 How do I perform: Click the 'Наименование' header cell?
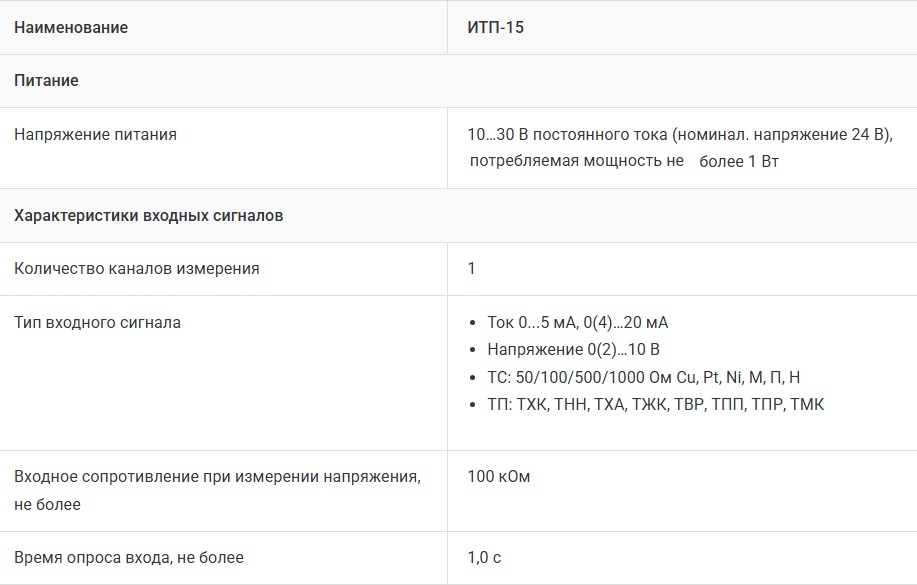71,28
